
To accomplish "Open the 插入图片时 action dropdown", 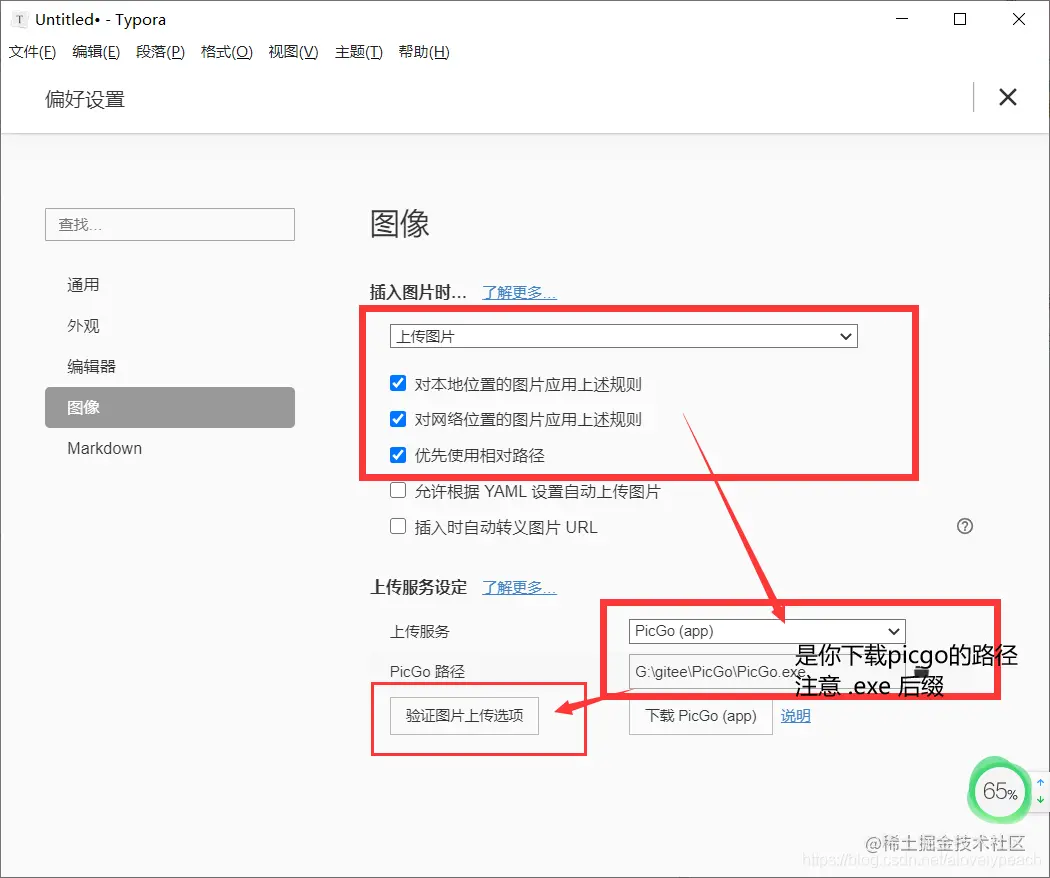I will point(623,336).
